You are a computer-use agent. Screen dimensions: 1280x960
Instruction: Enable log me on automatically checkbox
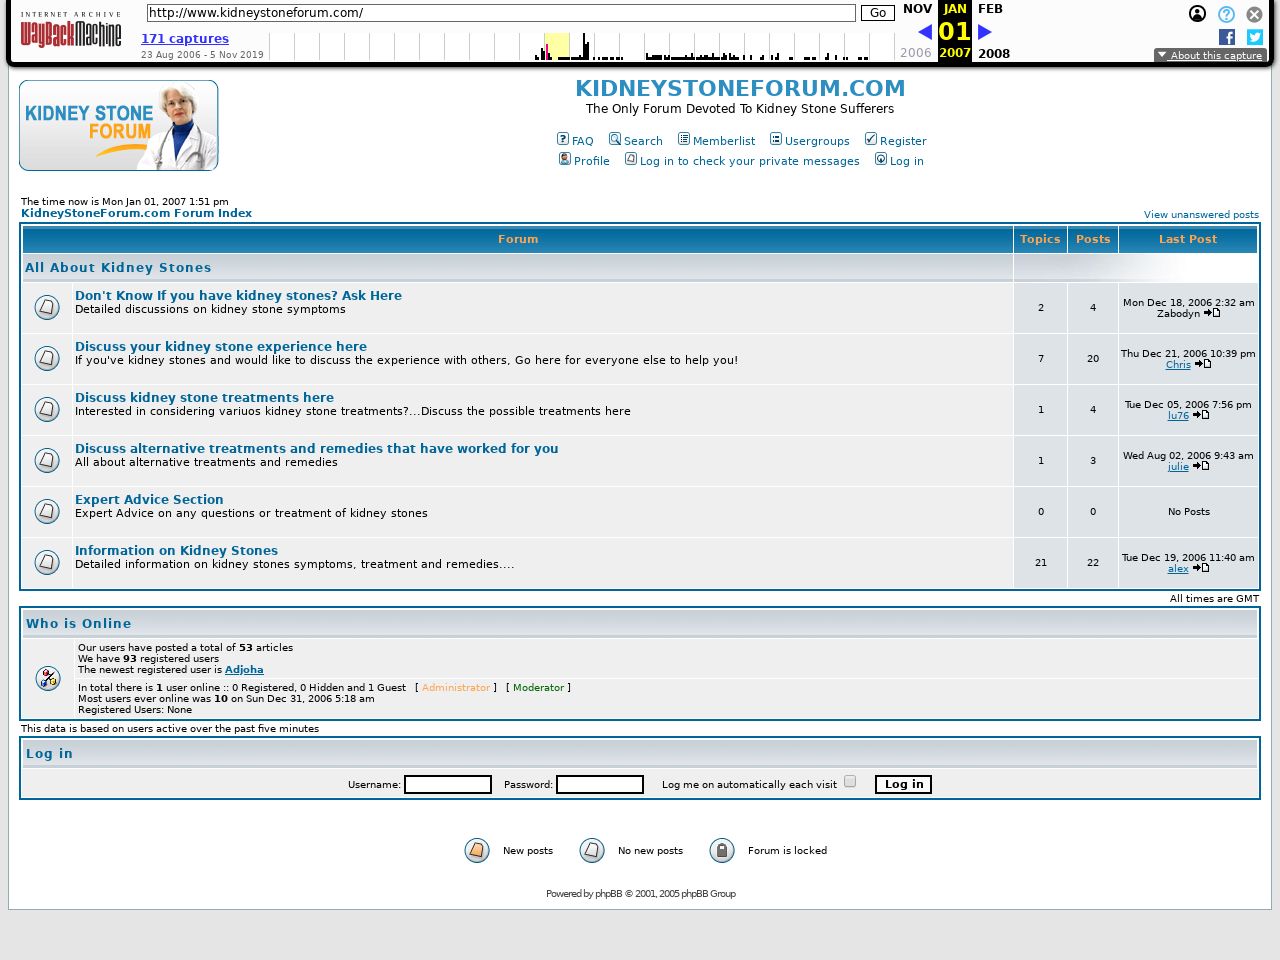(x=850, y=782)
